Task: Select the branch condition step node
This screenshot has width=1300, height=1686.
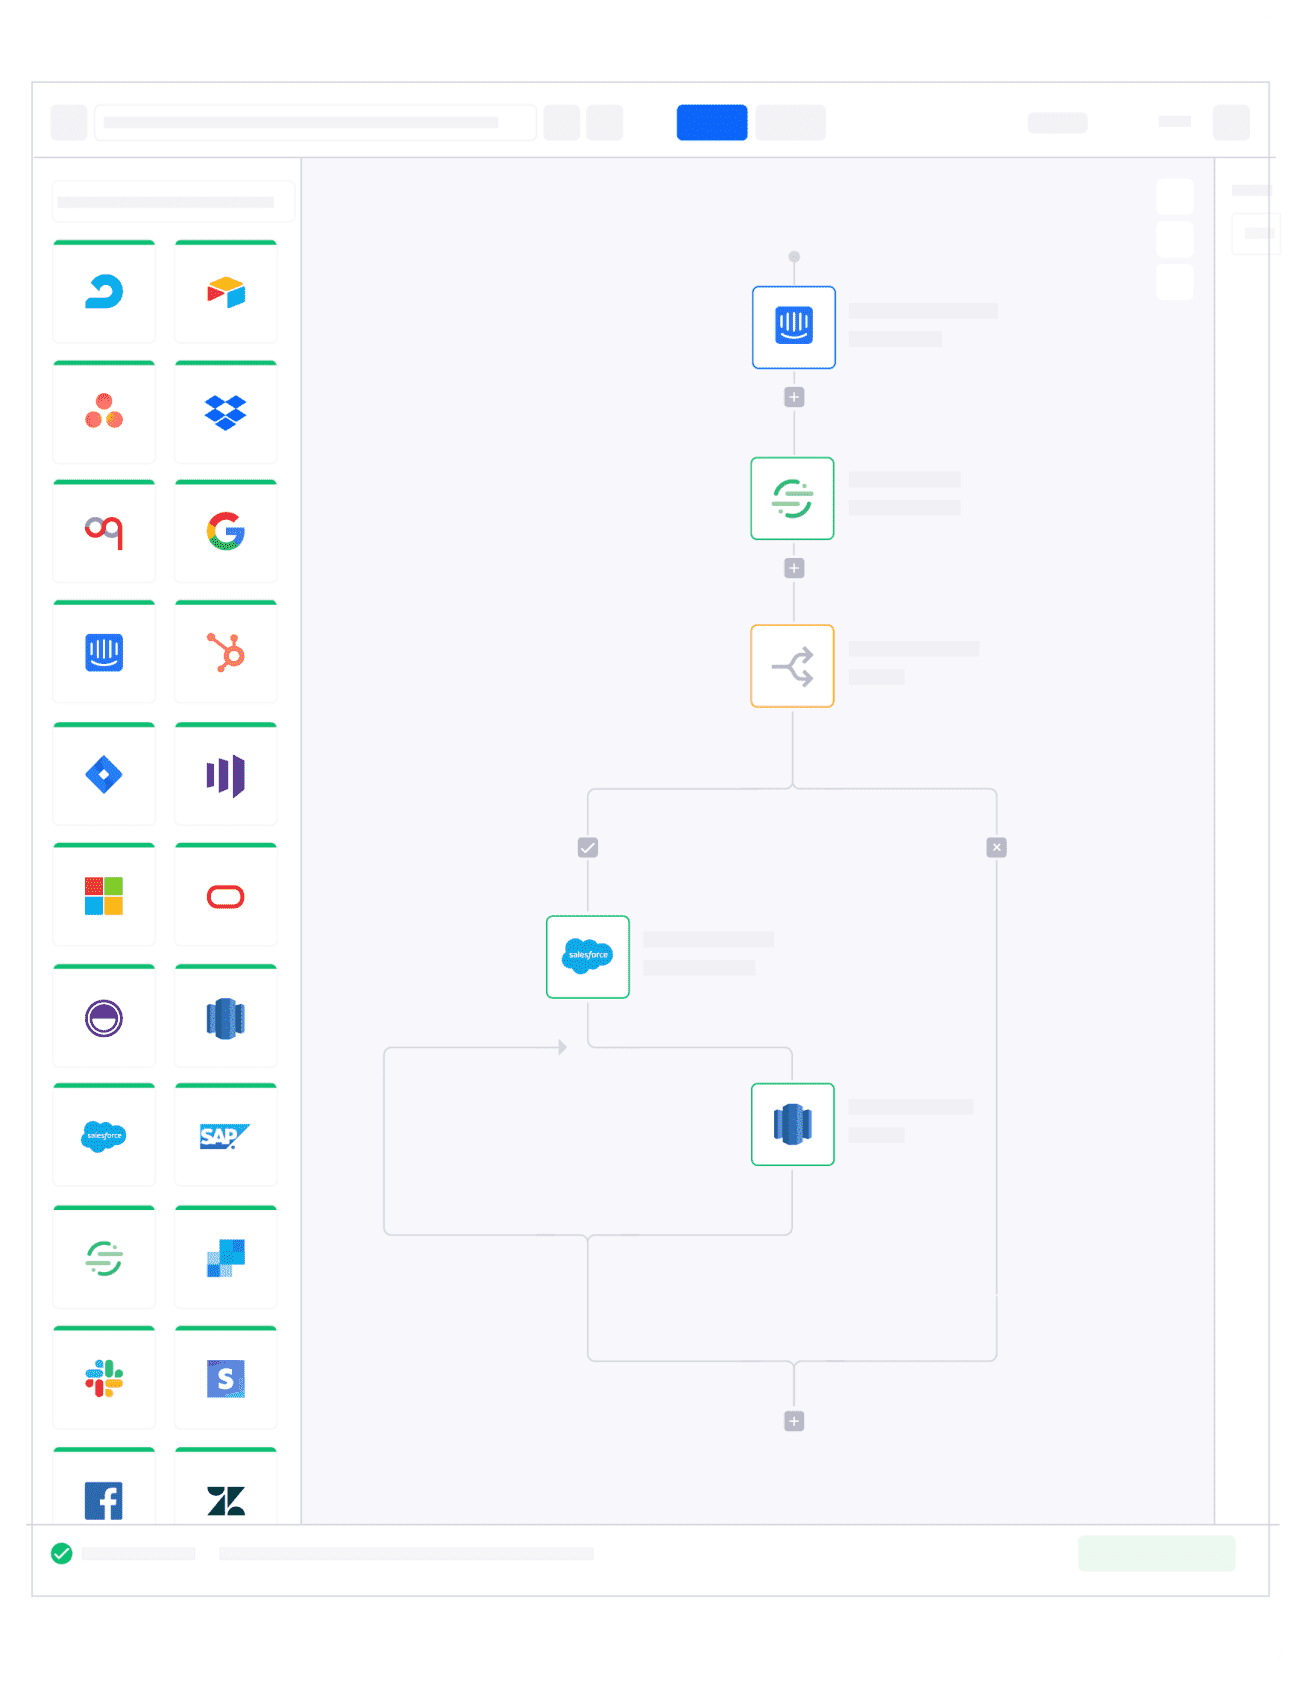Action: tap(793, 666)
